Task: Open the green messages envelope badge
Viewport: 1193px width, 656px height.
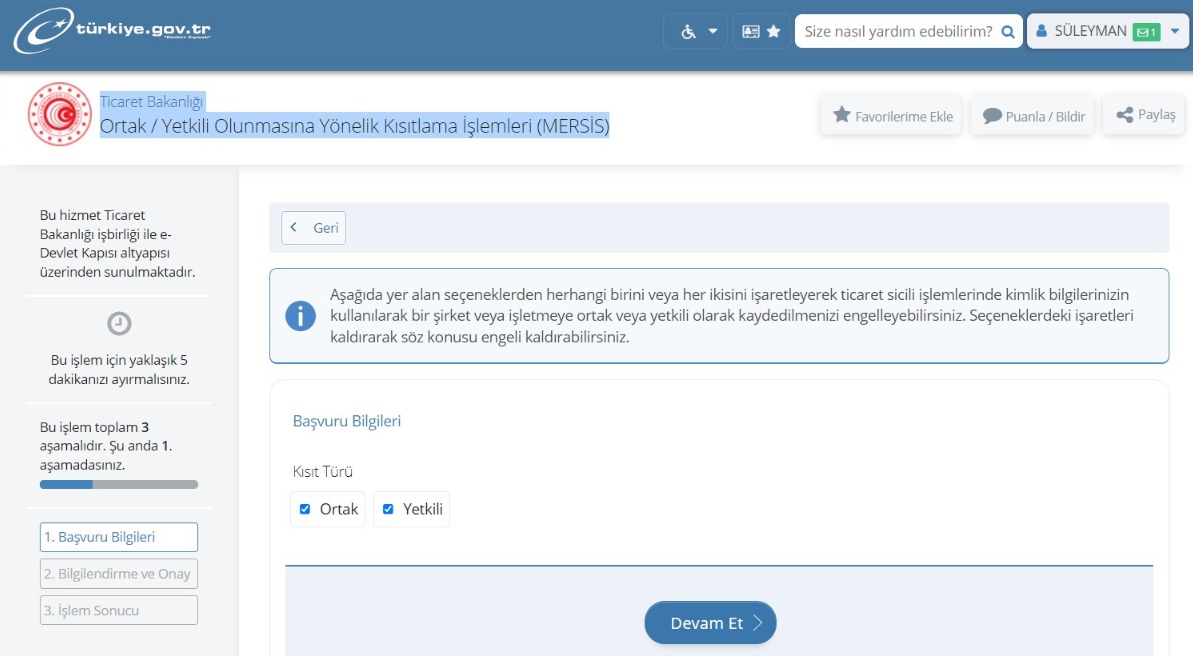Action: [x=1146, y=32]
